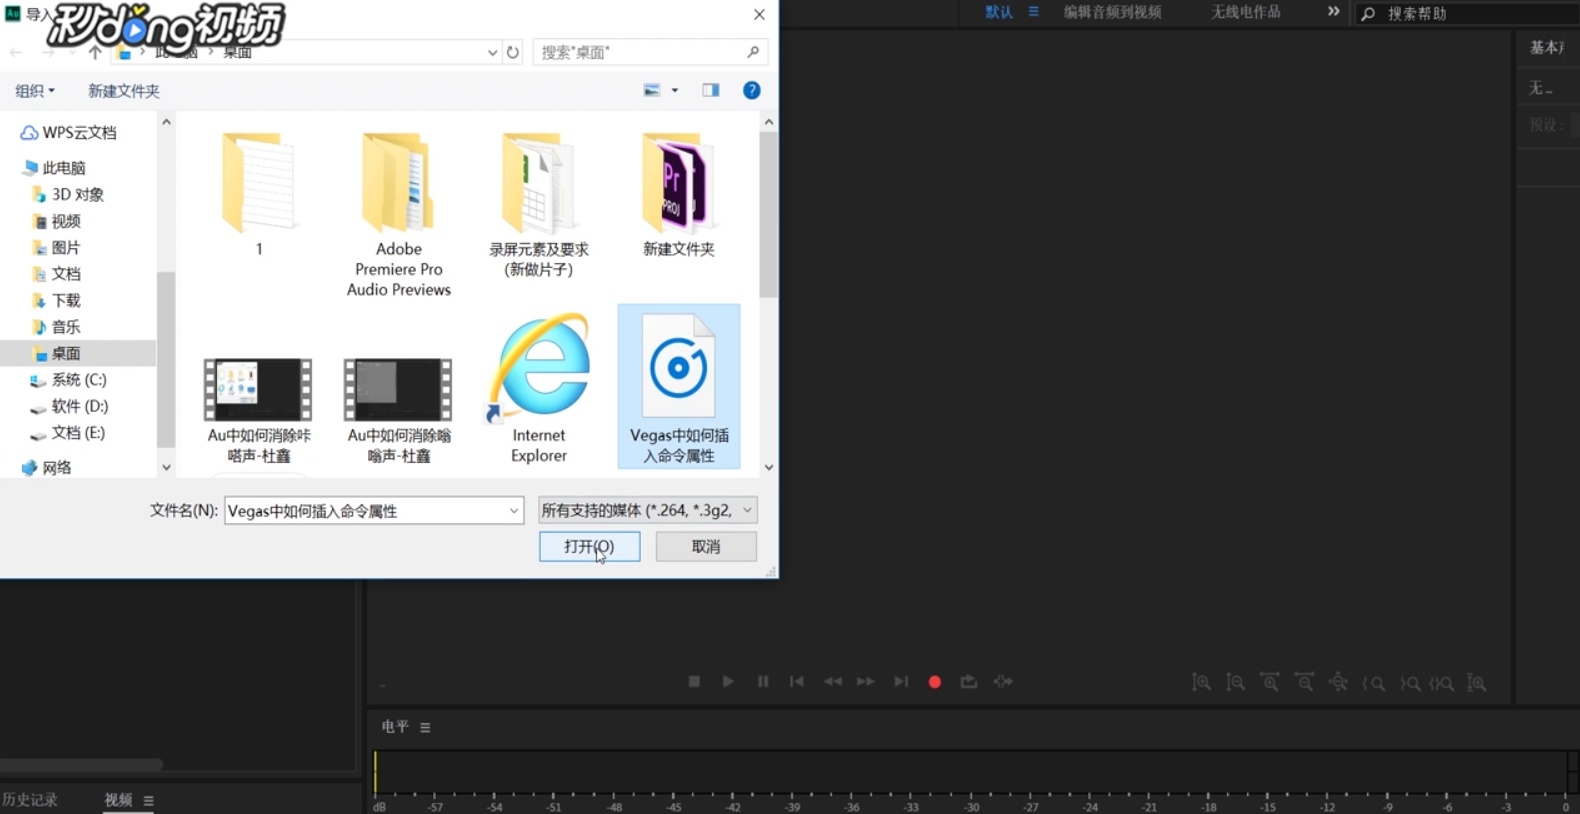Select 软件 (D:) drive
This screenshot has height=814, width=1580.
(69, 406)
